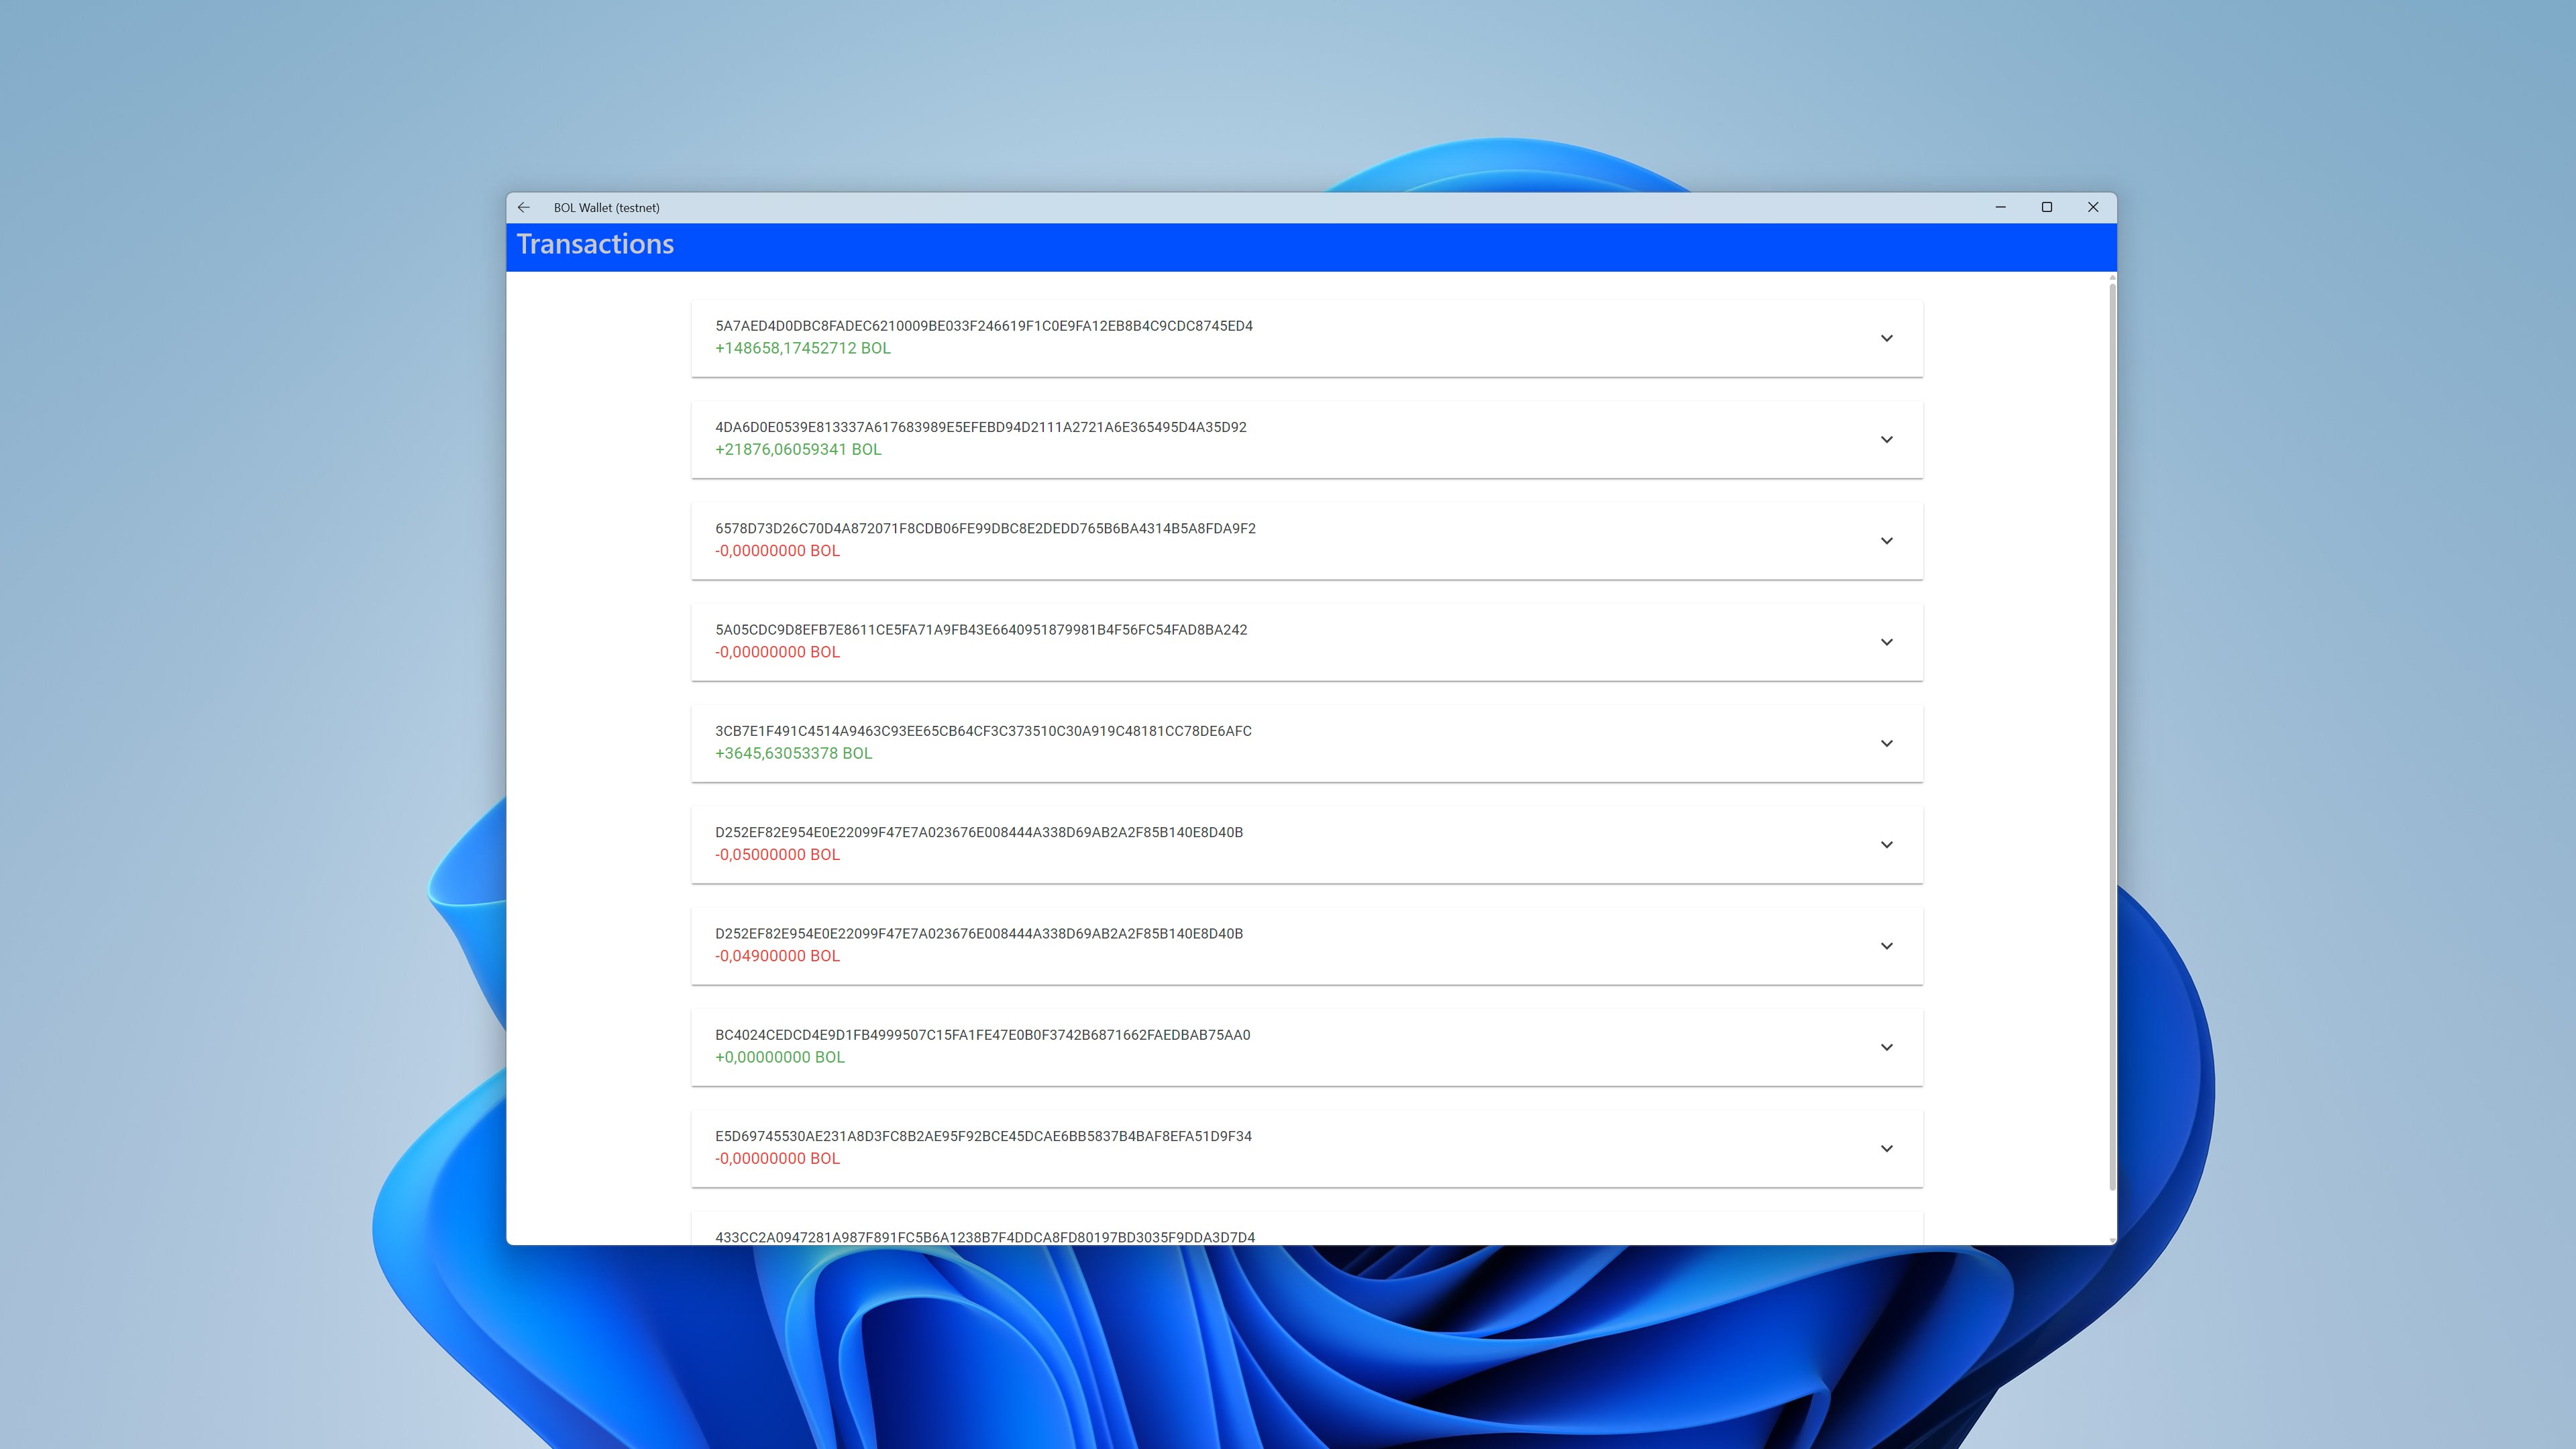Click the Transactions header title
This screenshot has width=2576, height=1449.
(595, 245)
